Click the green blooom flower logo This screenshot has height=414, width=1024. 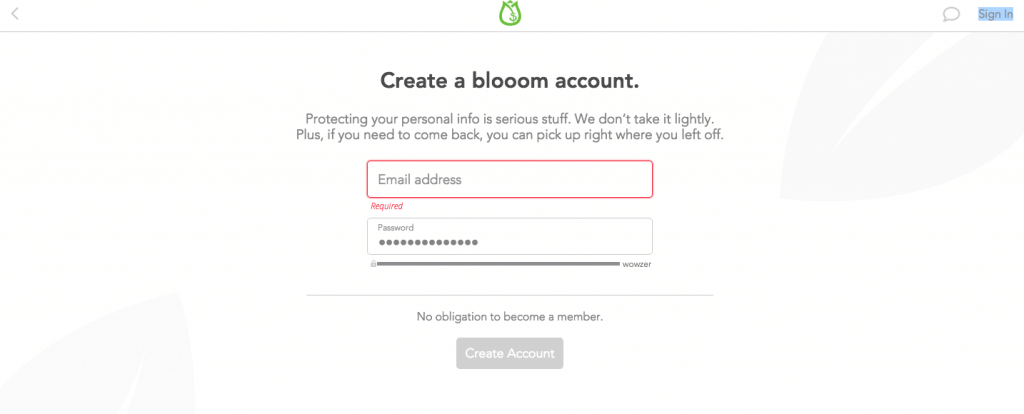(510, 13)
